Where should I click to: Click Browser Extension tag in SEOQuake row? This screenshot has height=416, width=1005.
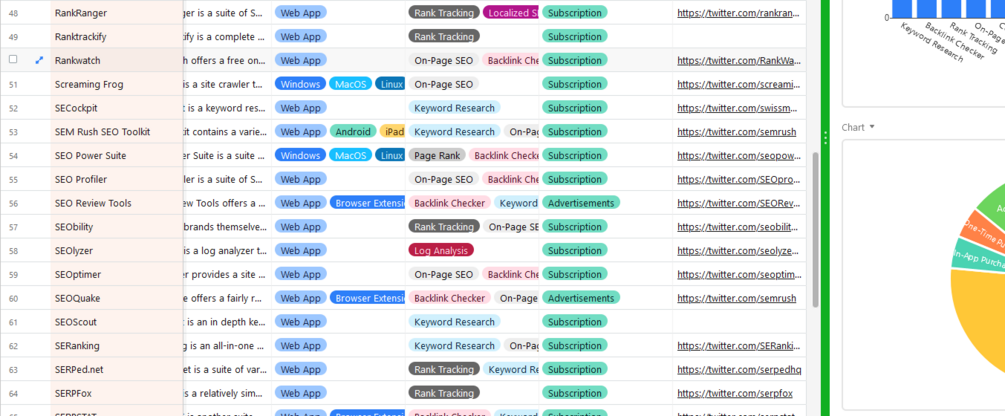click(x=368, y=297)
